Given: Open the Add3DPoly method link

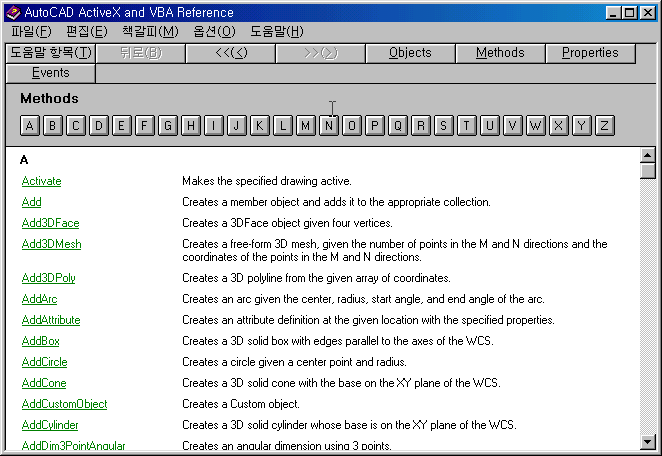Looking at the screenshot, I should 49,278.
